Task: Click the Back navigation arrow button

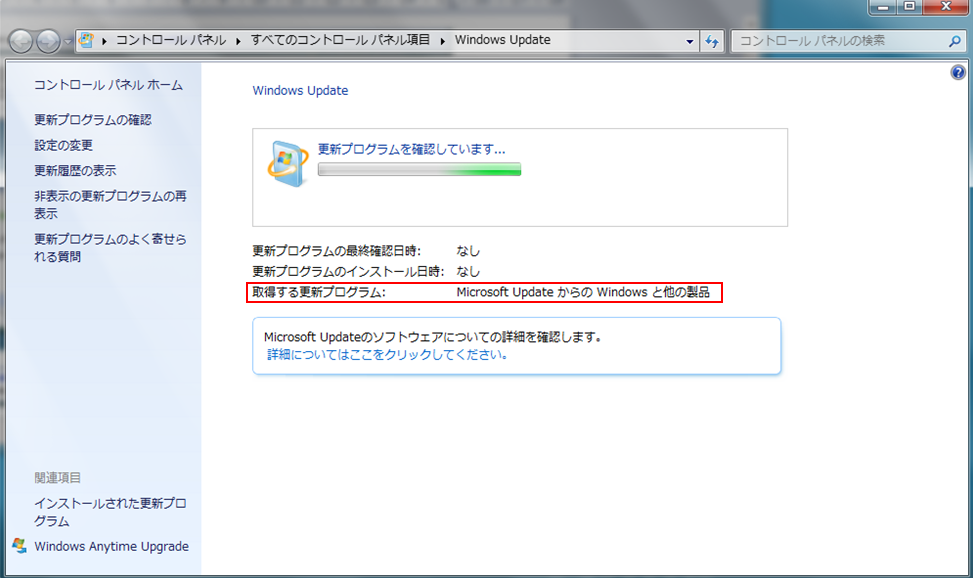Action: coord(21,42)
